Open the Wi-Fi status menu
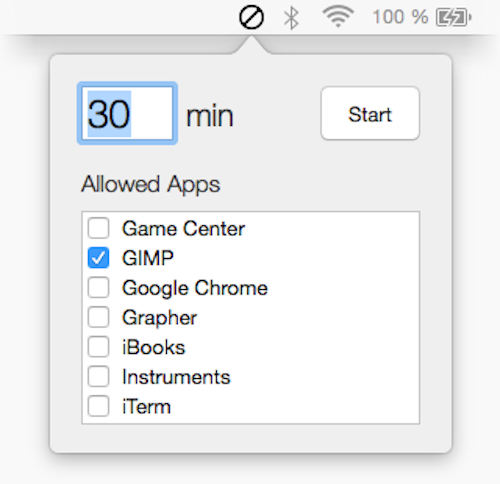The height and width of the screenshot is (484, 500). point(338,17)
